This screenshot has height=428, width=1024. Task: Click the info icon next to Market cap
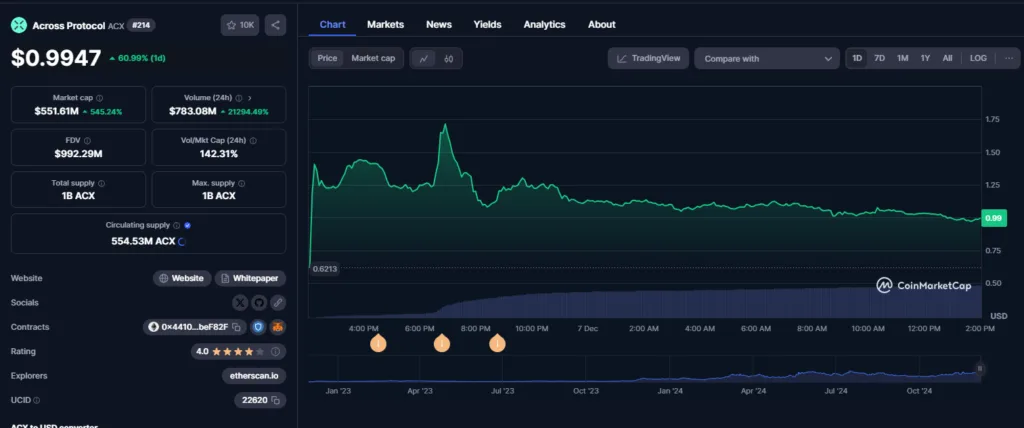[99, 97]
